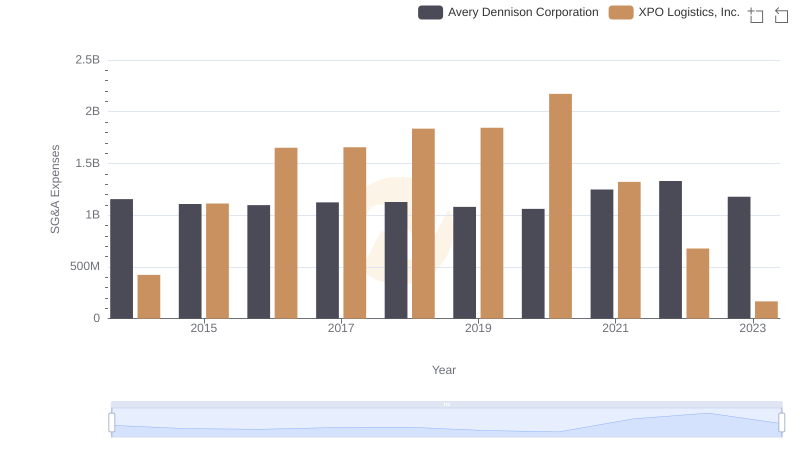The height and width of the screenshot is (461, 800).
Task: Click the XPO Logistics bar for 2015
Action: 217,261
